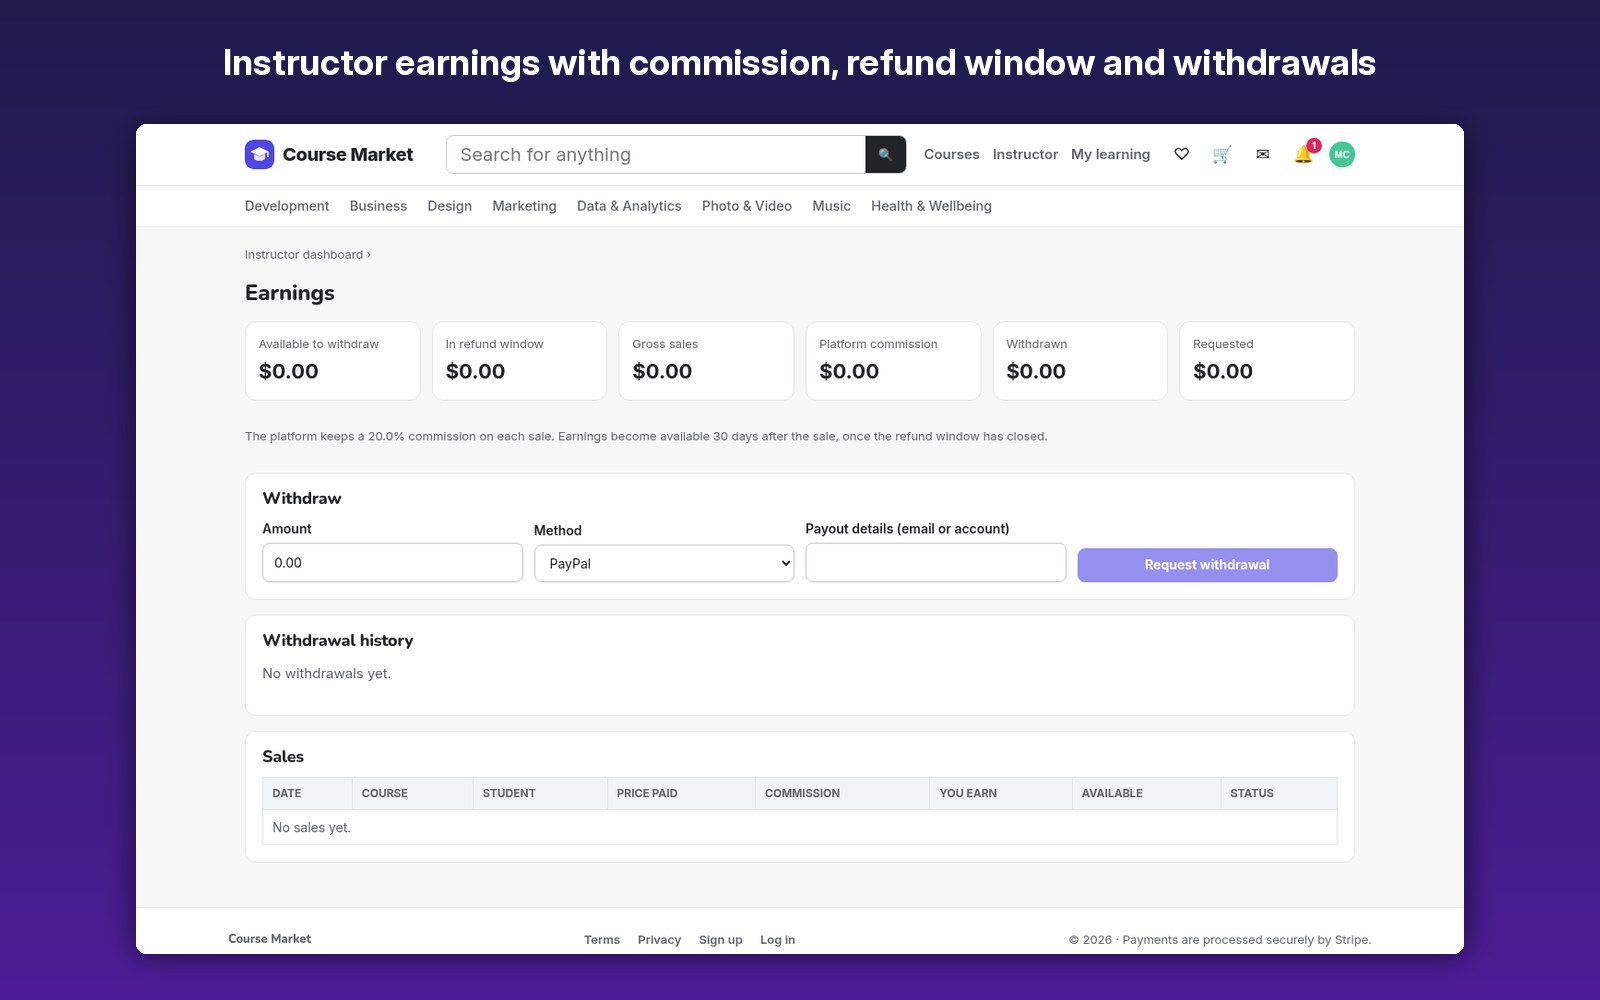The width and height of the screenshot is (1600, 1000).
Task: Focus the withdrawal Amount field
Action: coord(392,562)
